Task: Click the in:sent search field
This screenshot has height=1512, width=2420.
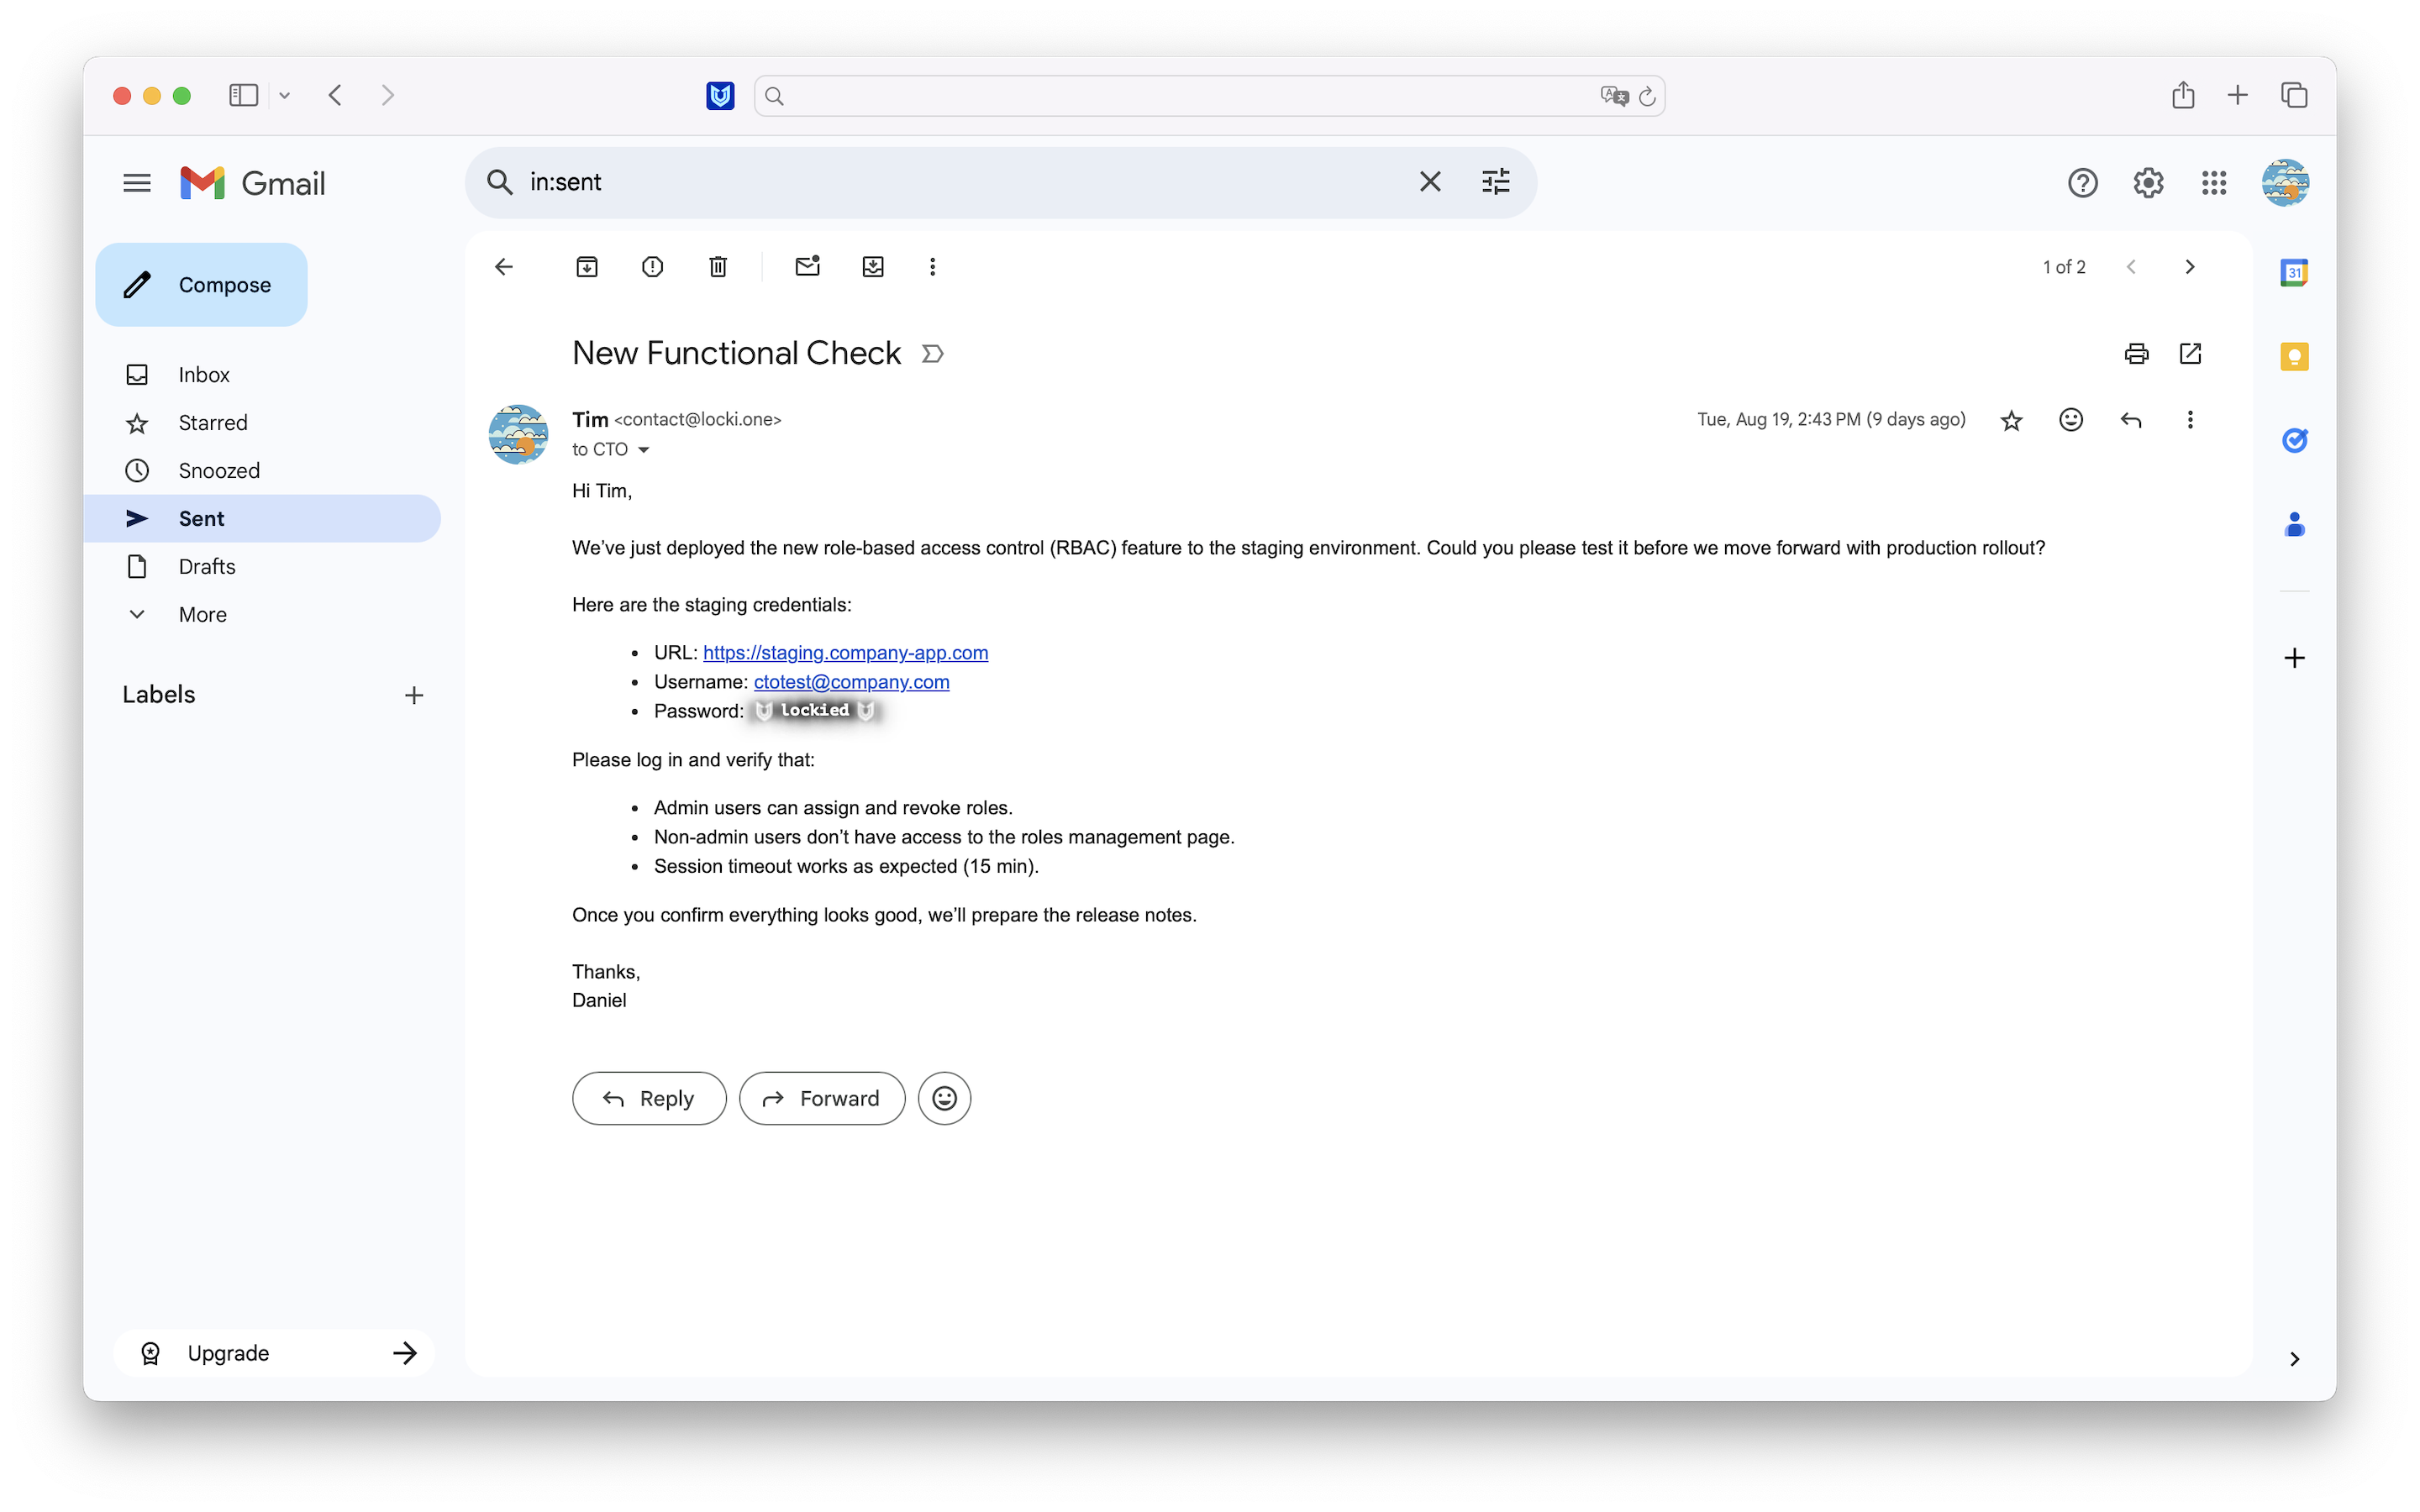Action: [x=950, y=182]
